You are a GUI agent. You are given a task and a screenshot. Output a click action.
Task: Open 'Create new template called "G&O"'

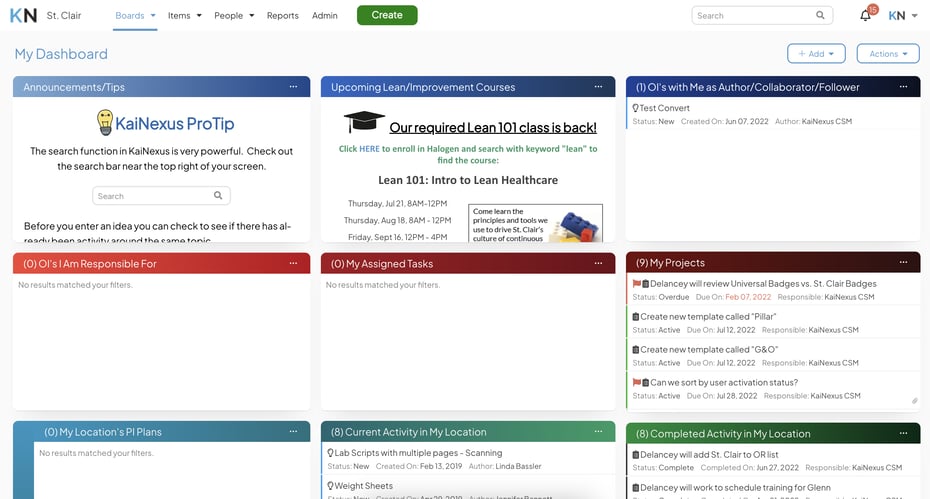(709, 349)
